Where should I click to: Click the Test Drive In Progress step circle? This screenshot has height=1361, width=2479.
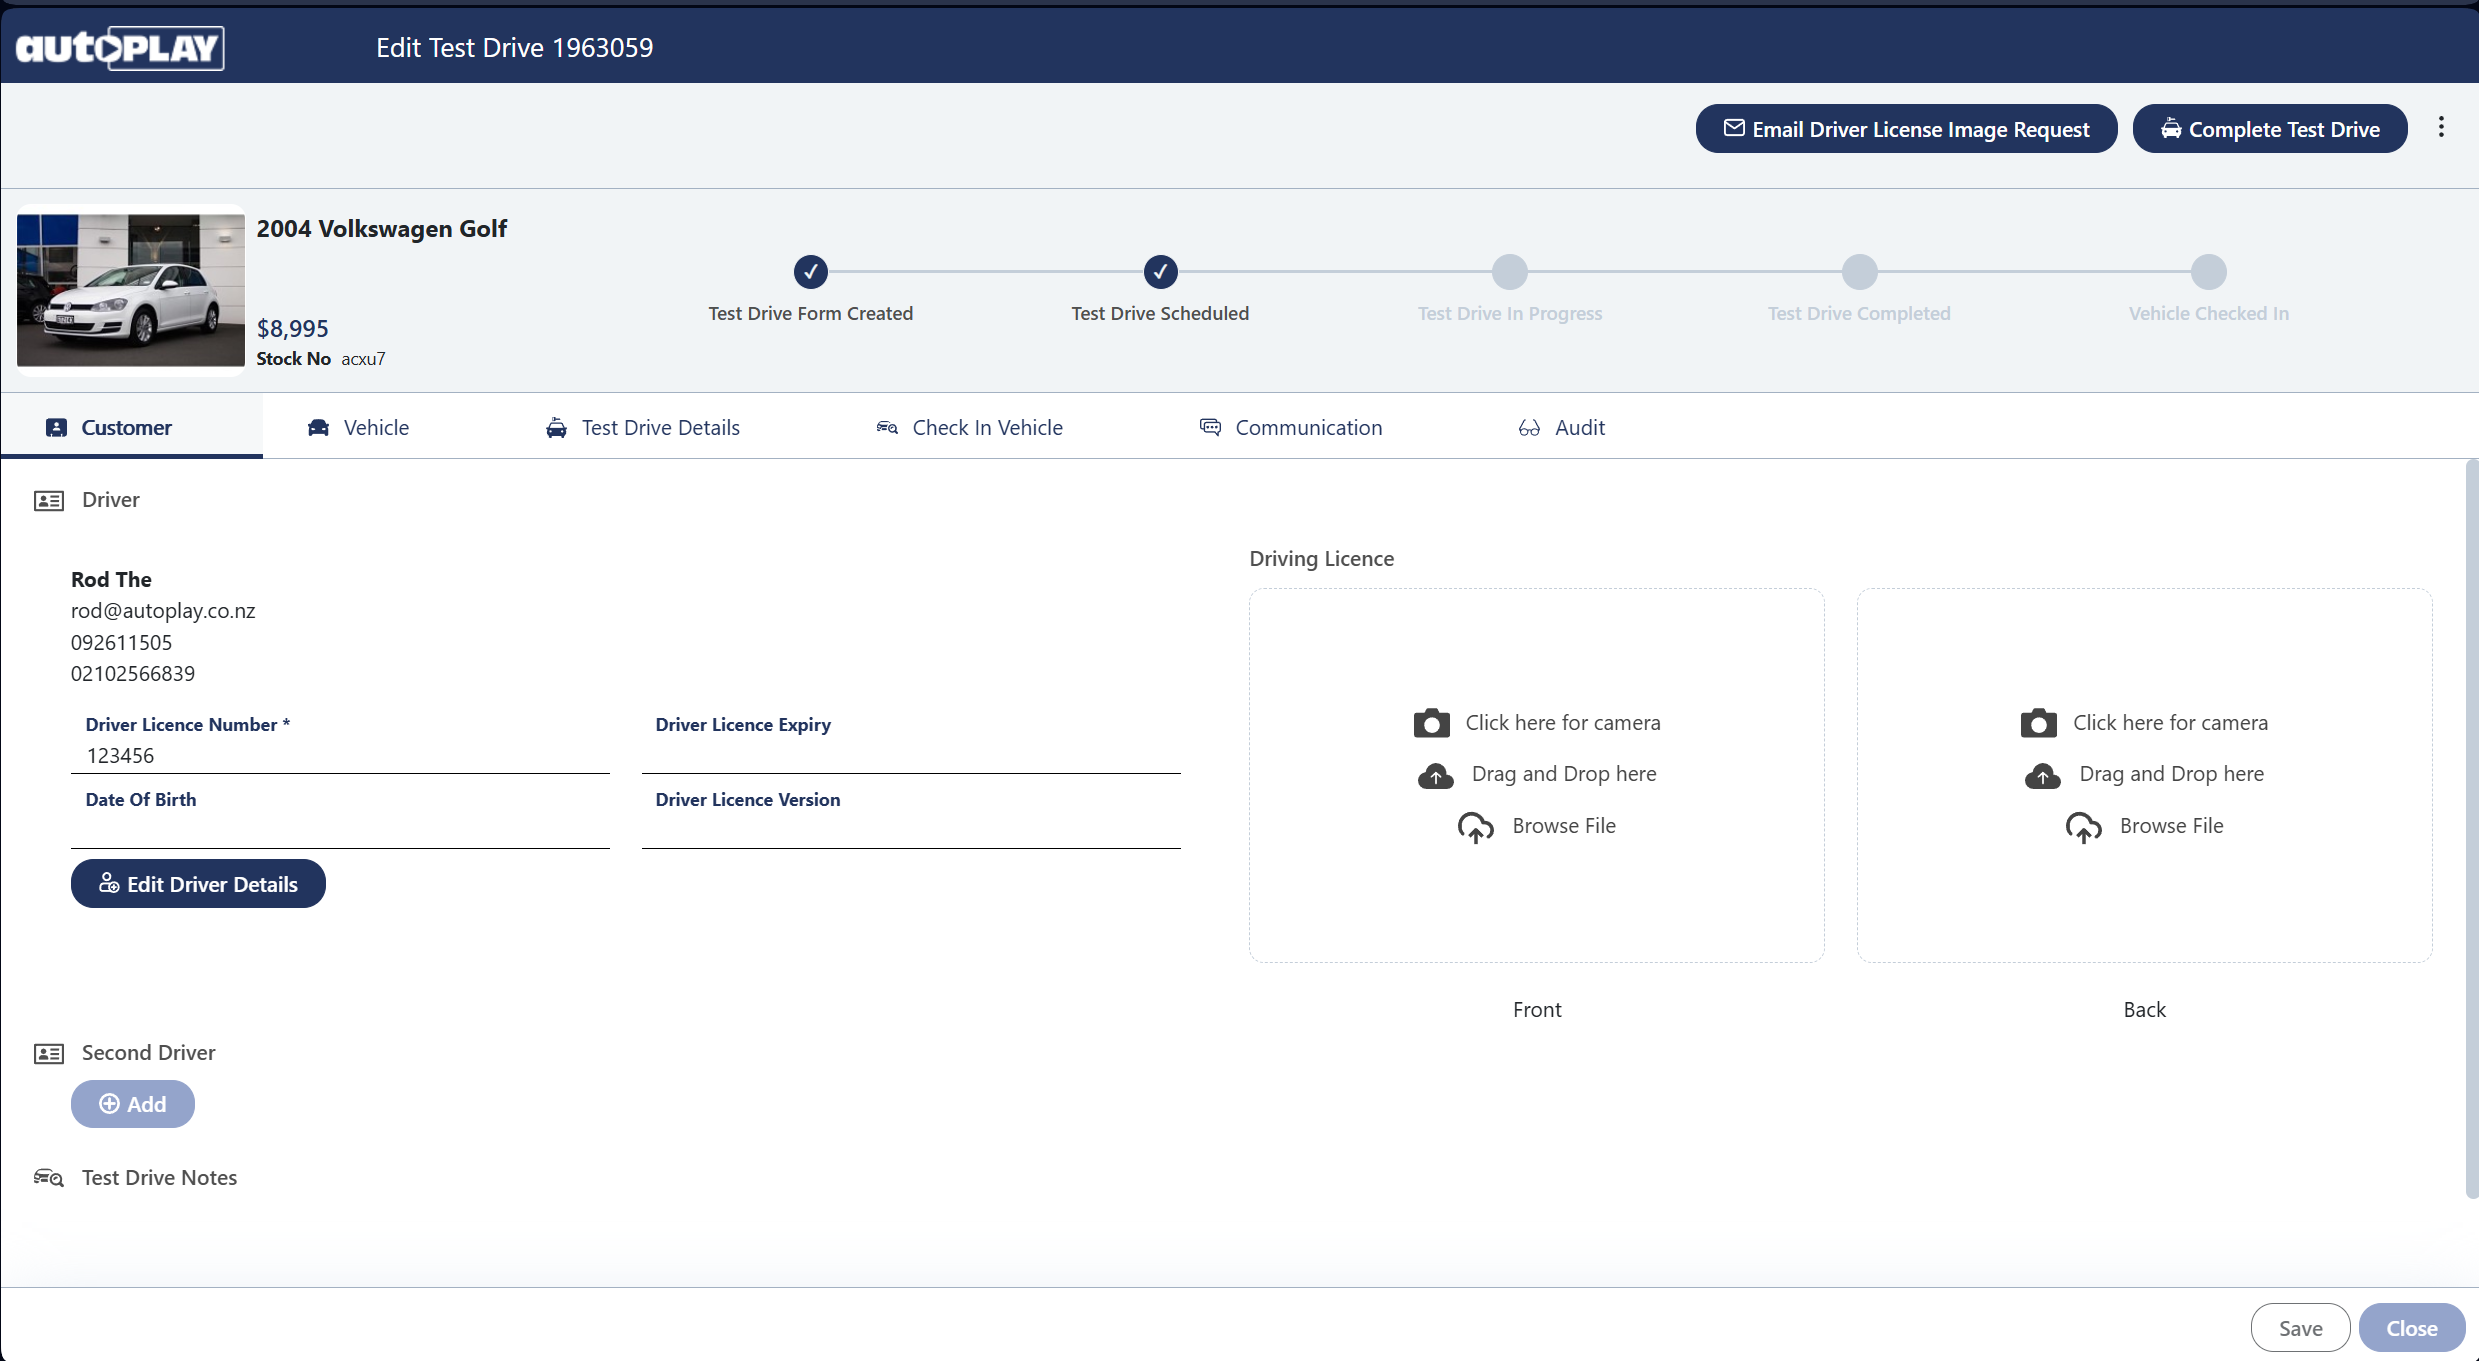click(x=1509, y=272)
